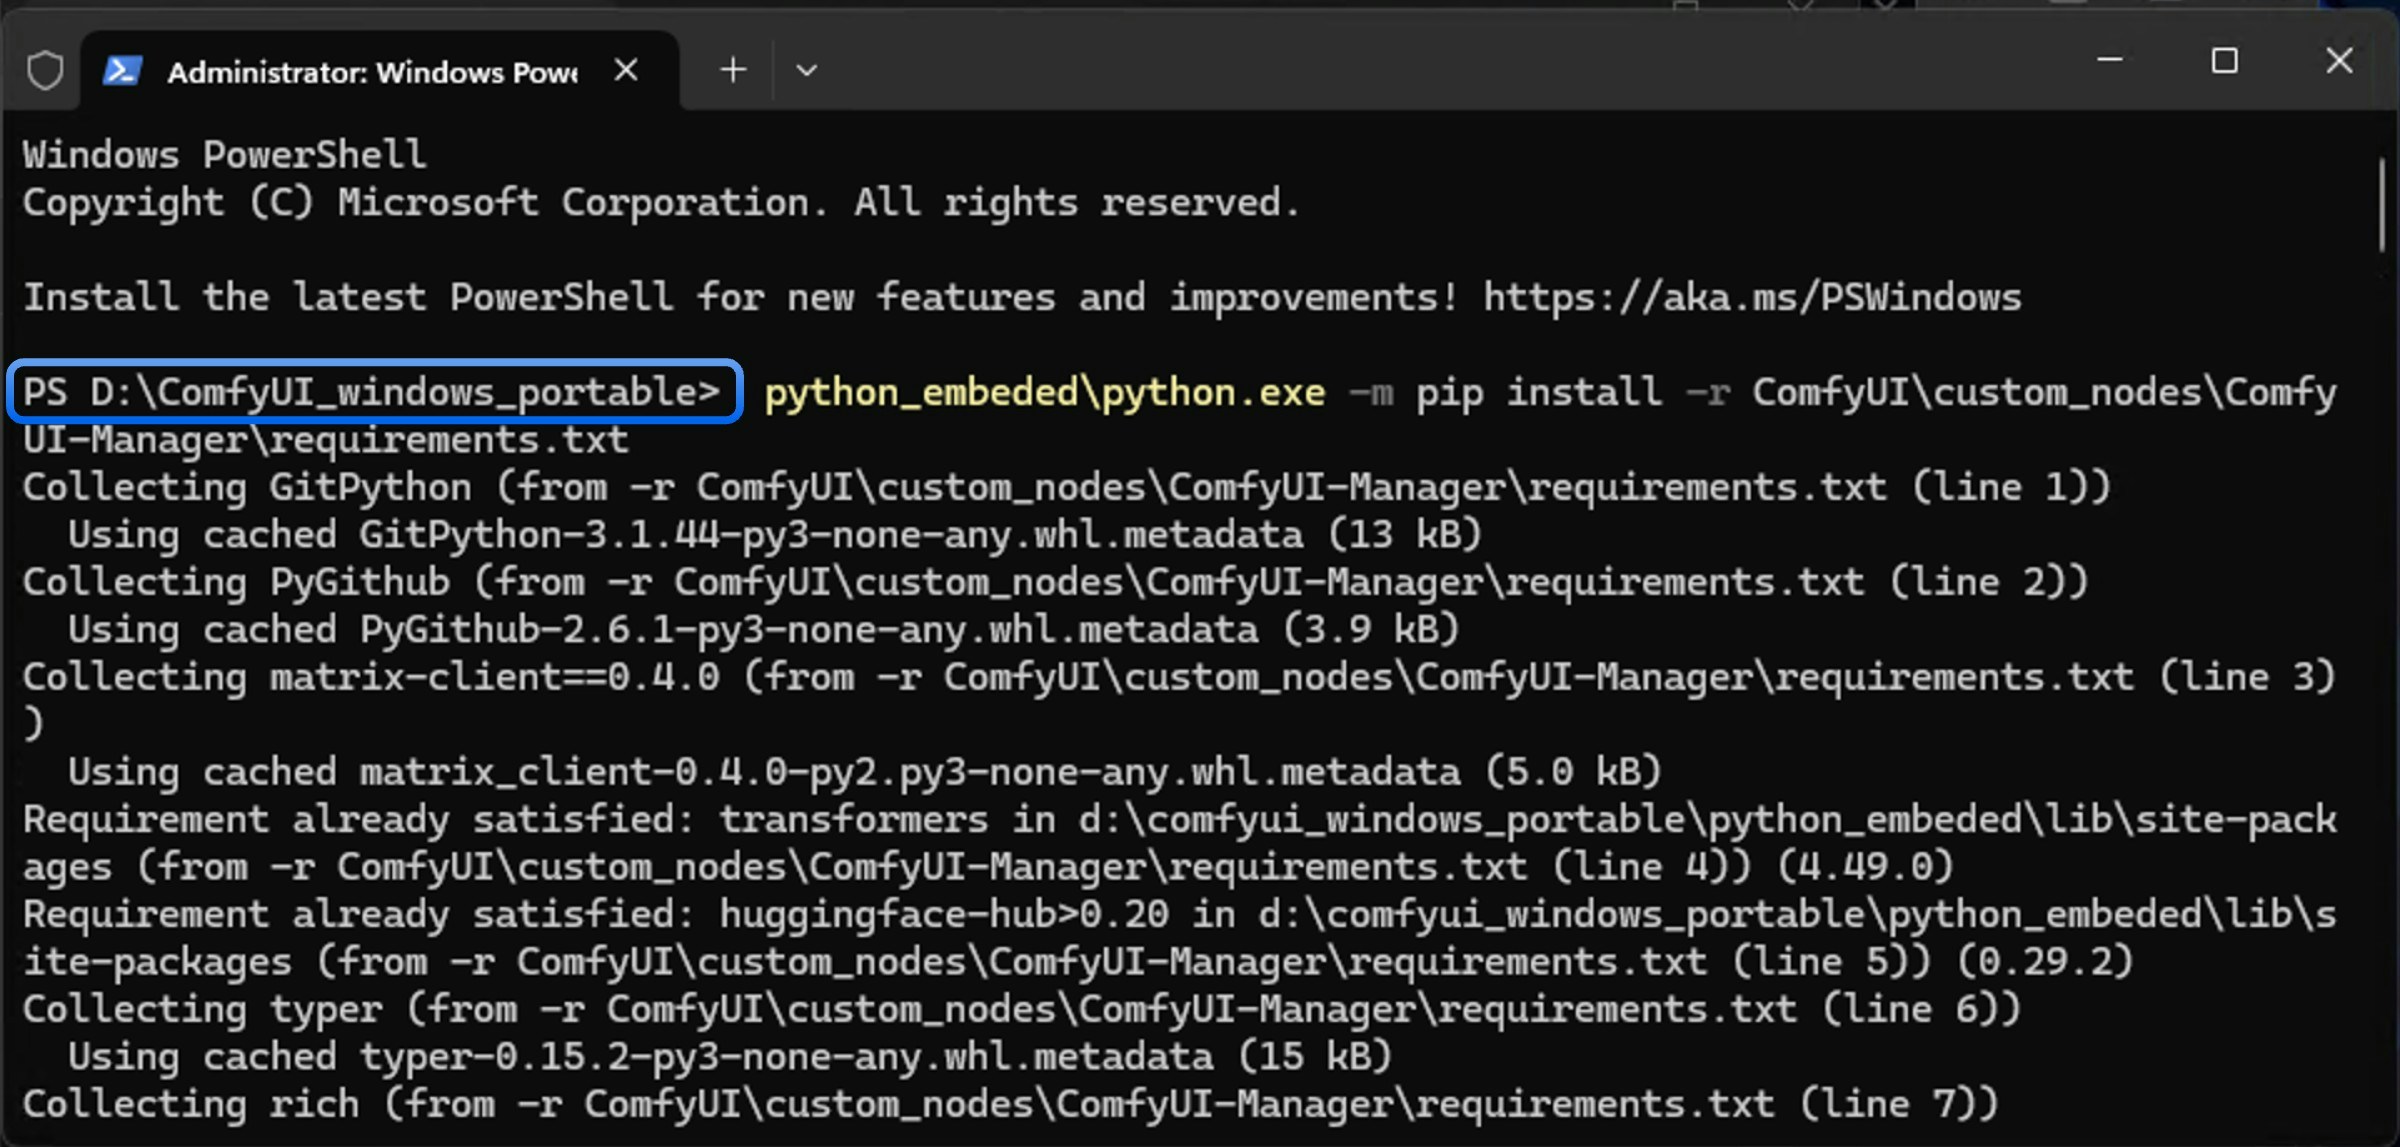Click the PowerShell icon on the tab
Image resolution: width=2400 pixels, height=1147 pixels.
tap(123, 71)
